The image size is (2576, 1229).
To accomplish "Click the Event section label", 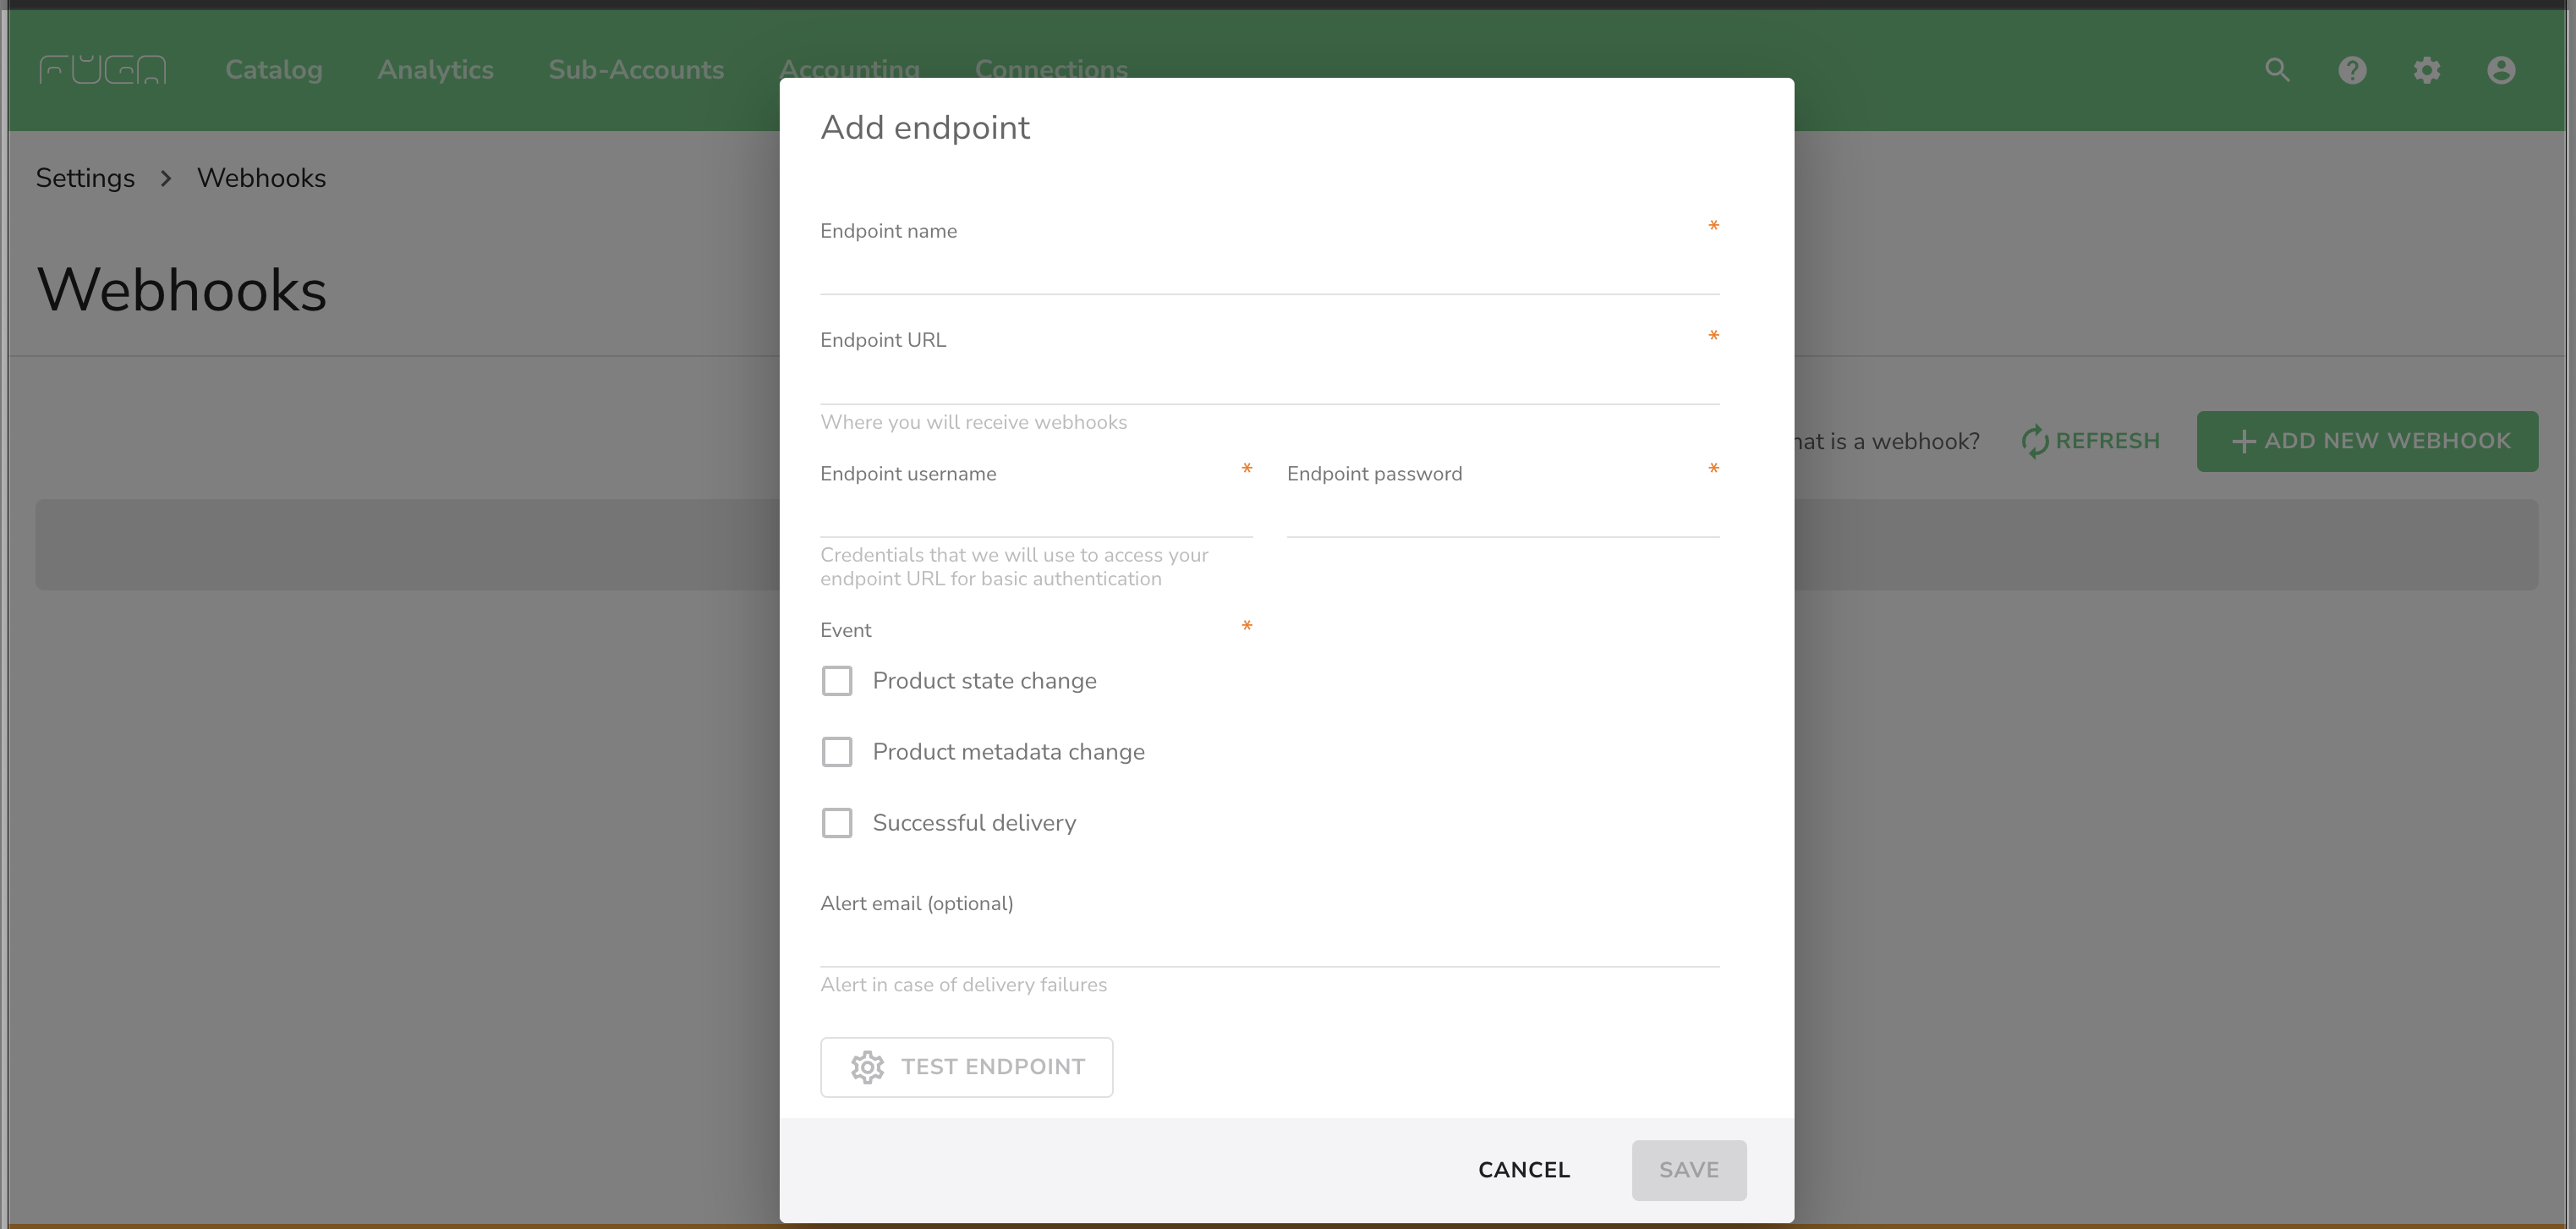I will [845, 630].
